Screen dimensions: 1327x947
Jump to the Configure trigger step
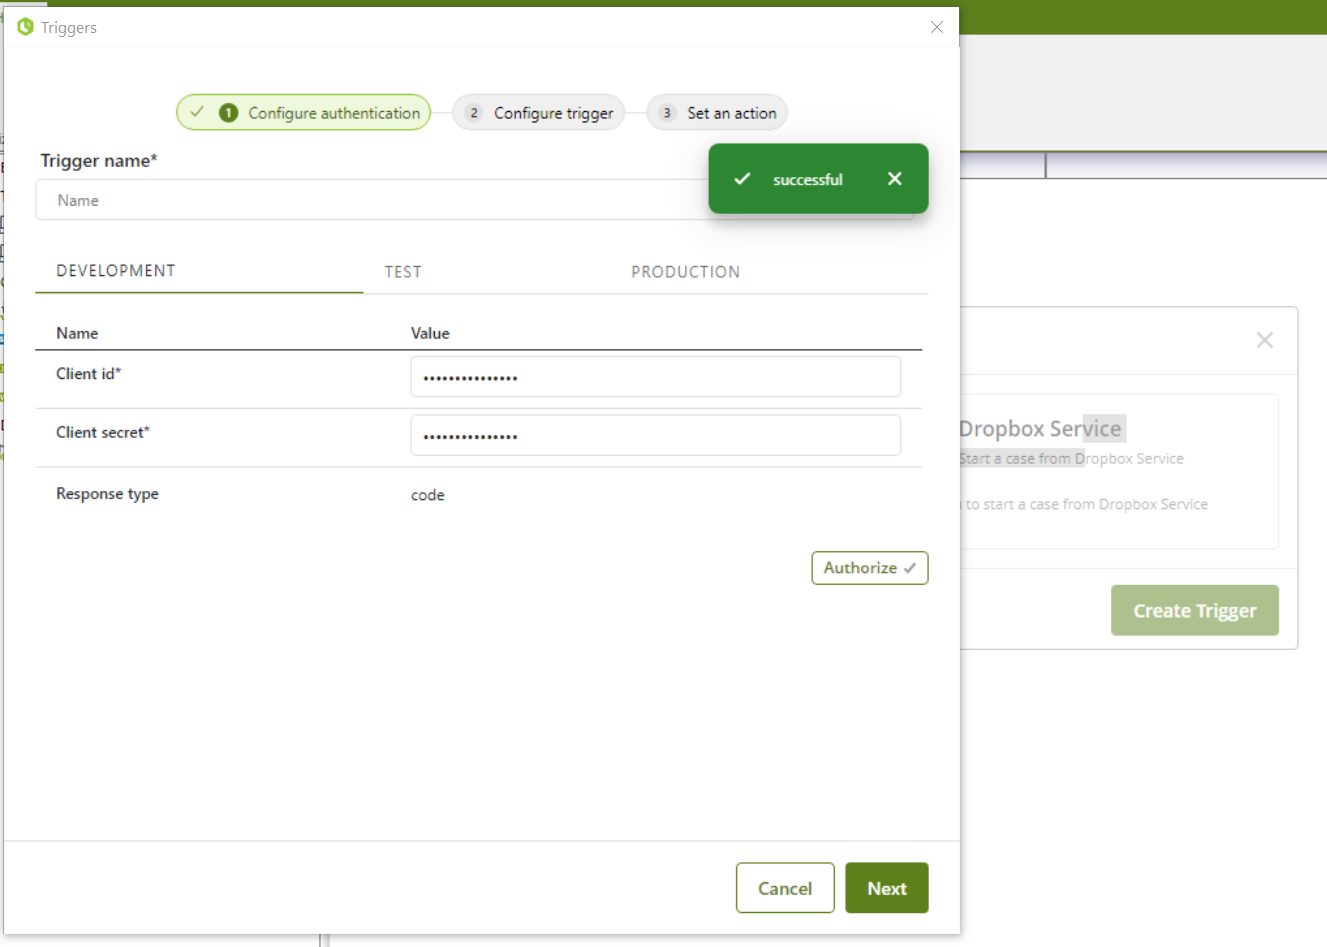[539, 113]
